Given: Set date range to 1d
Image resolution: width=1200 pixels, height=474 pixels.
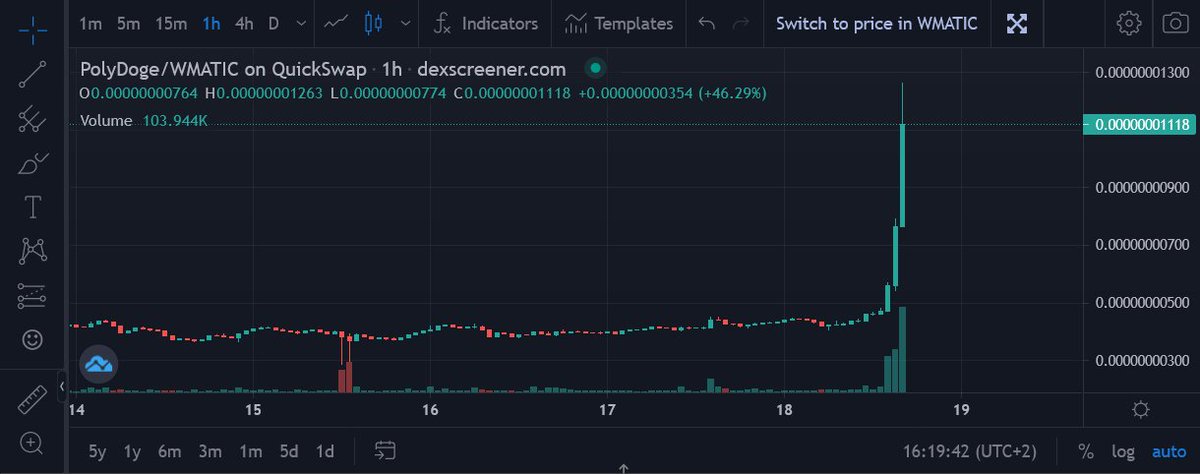Looking at the screenshot, I should coord(325,451).
